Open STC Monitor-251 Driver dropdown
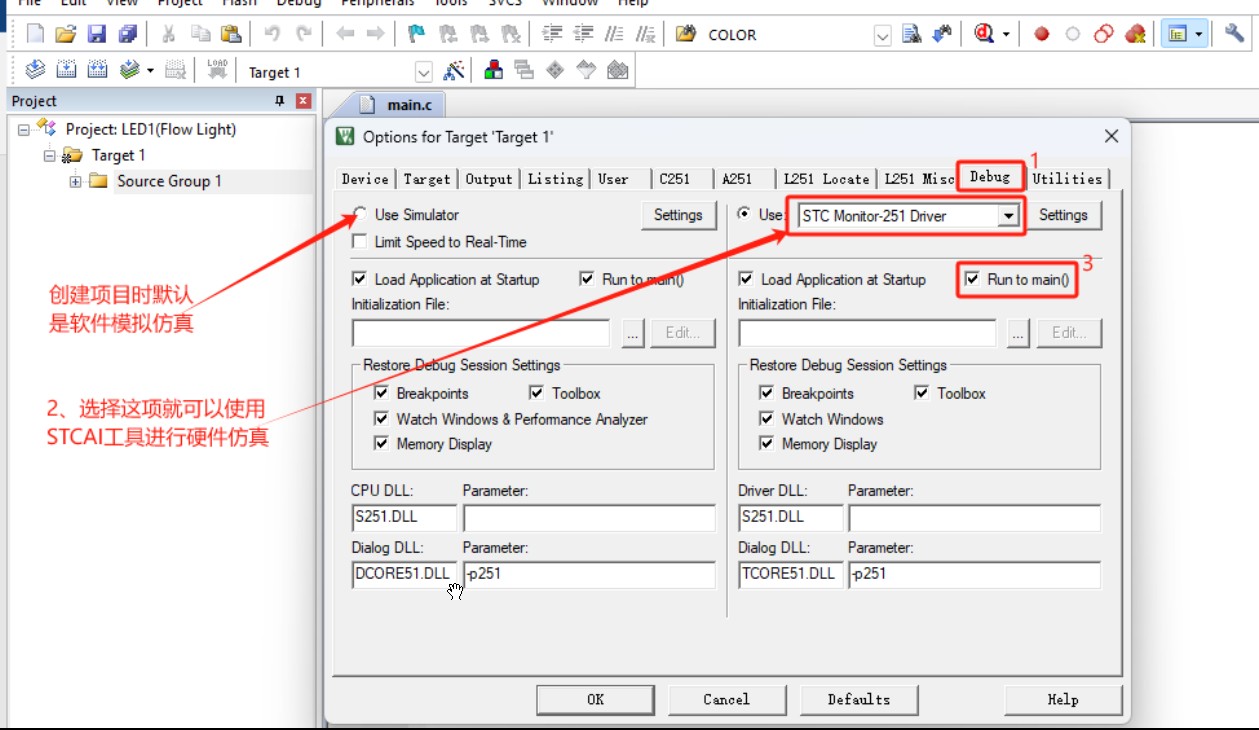 [1008, 216]
